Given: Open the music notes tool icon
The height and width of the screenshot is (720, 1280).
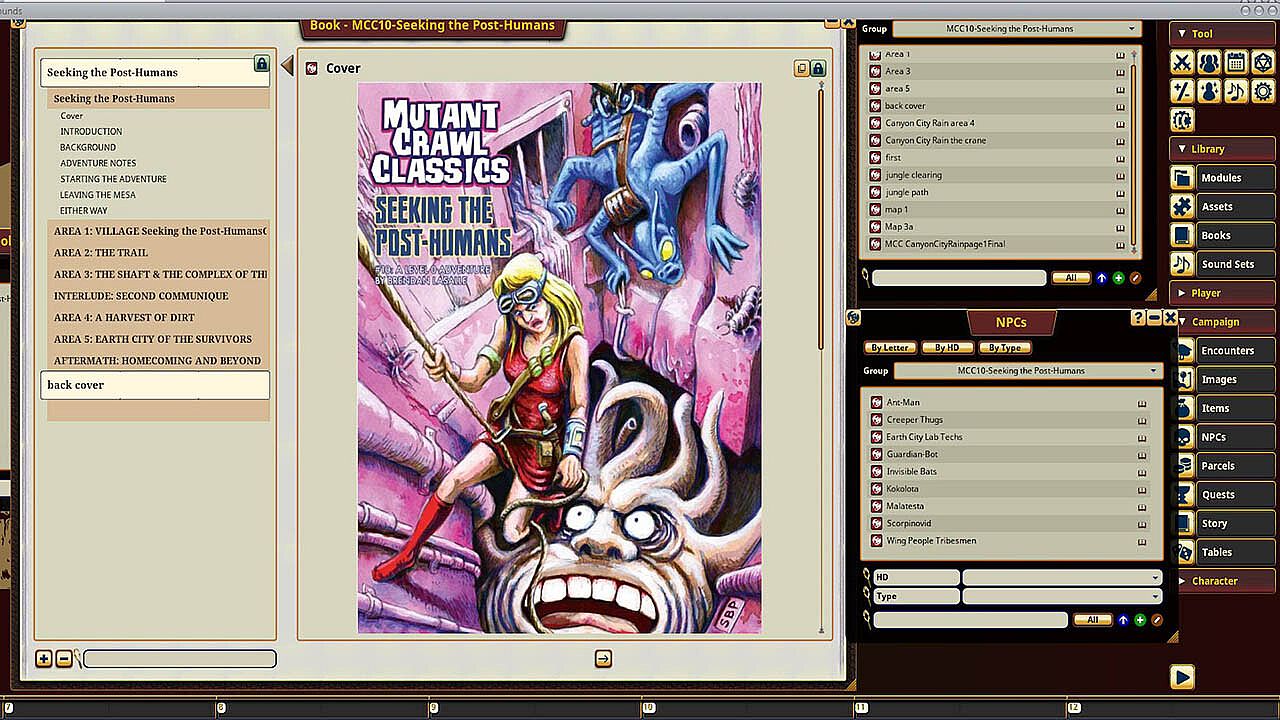Looking at the screenshot, I should pos(1236,91).
